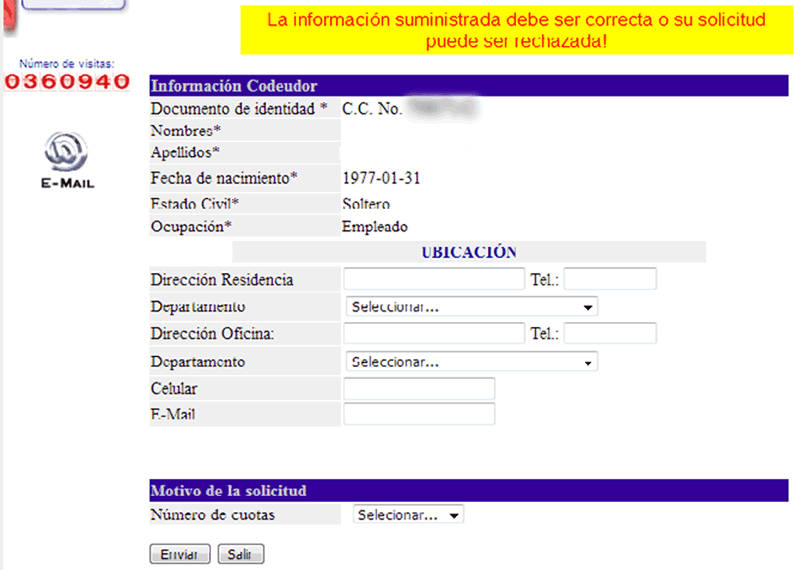The image size is (800, 570).
Task: Click the UBICACIÓN section heading
Action: click(x=469, y=252)
